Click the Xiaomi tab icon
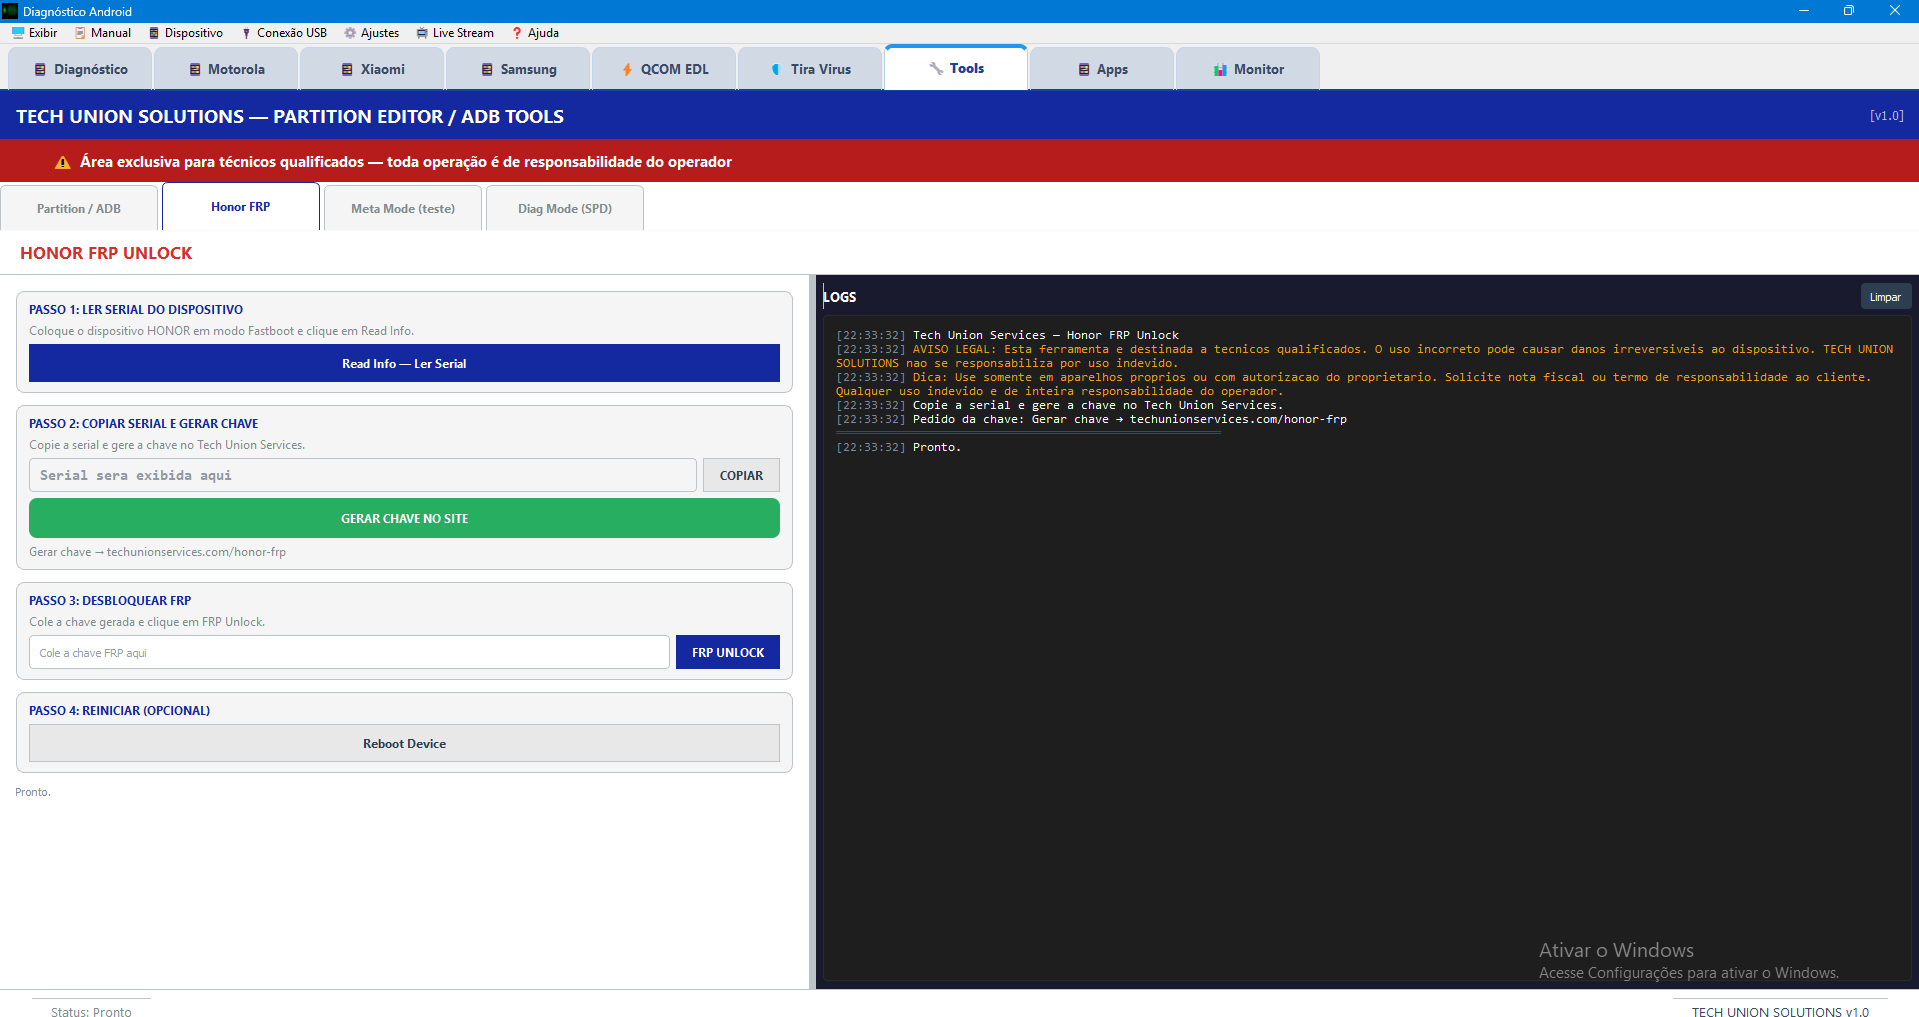 [347, 70]
